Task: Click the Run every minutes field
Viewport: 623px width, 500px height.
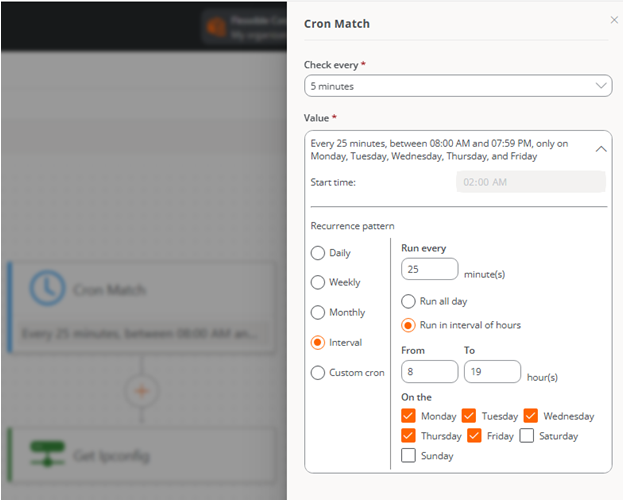Action: (430, 269)
